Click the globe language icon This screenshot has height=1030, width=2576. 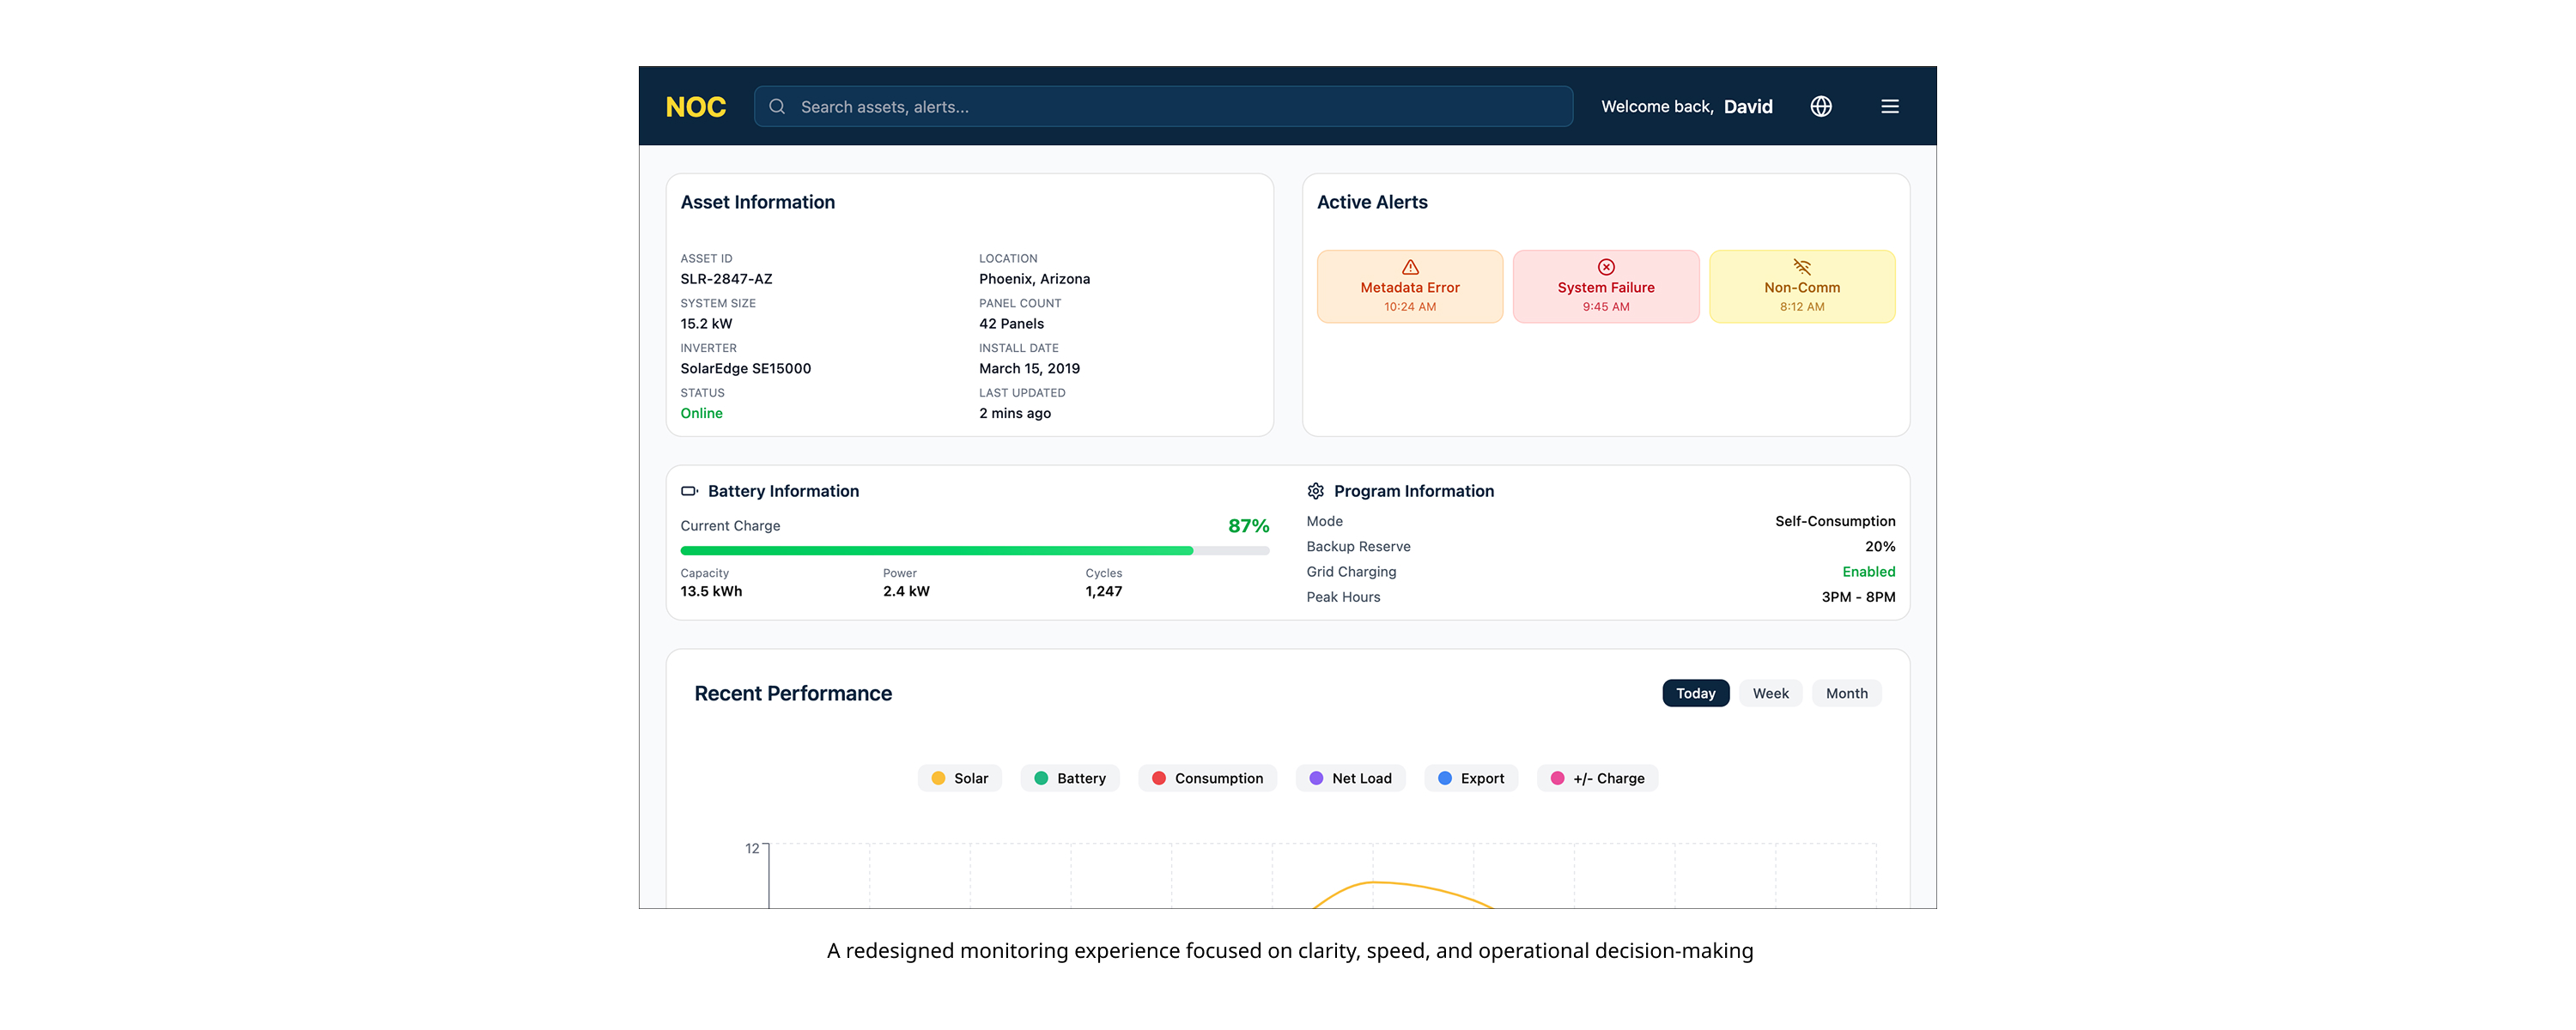(x=1820, y=107)
